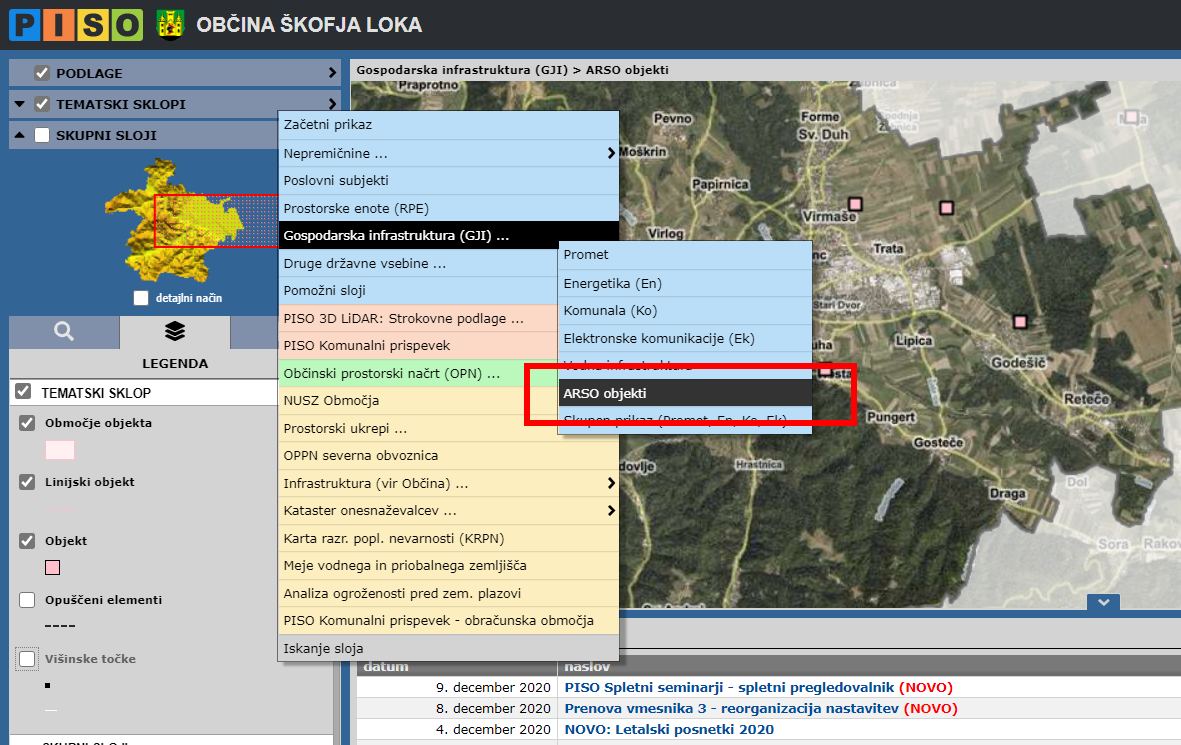Click the overview map thumbnail
The image size is (1181, 745).
(175, 220)
